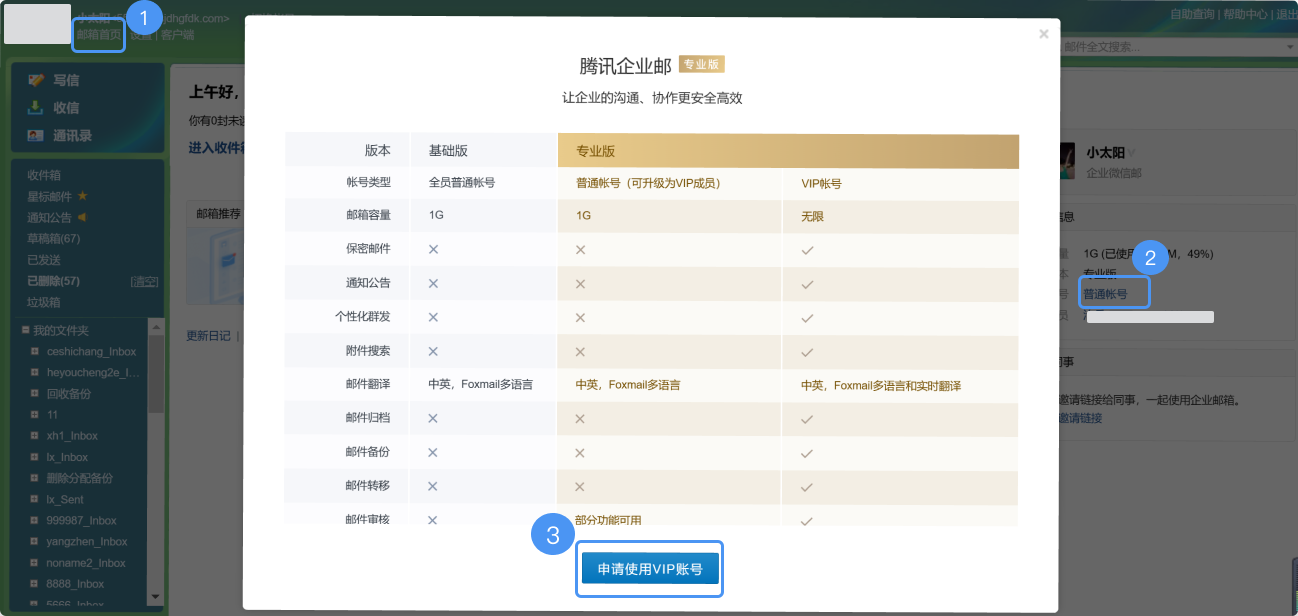This screenshot has height=616, width=1298.
Task: Click the folder list scroll-up arrow
Action: [x=155, y=326]
